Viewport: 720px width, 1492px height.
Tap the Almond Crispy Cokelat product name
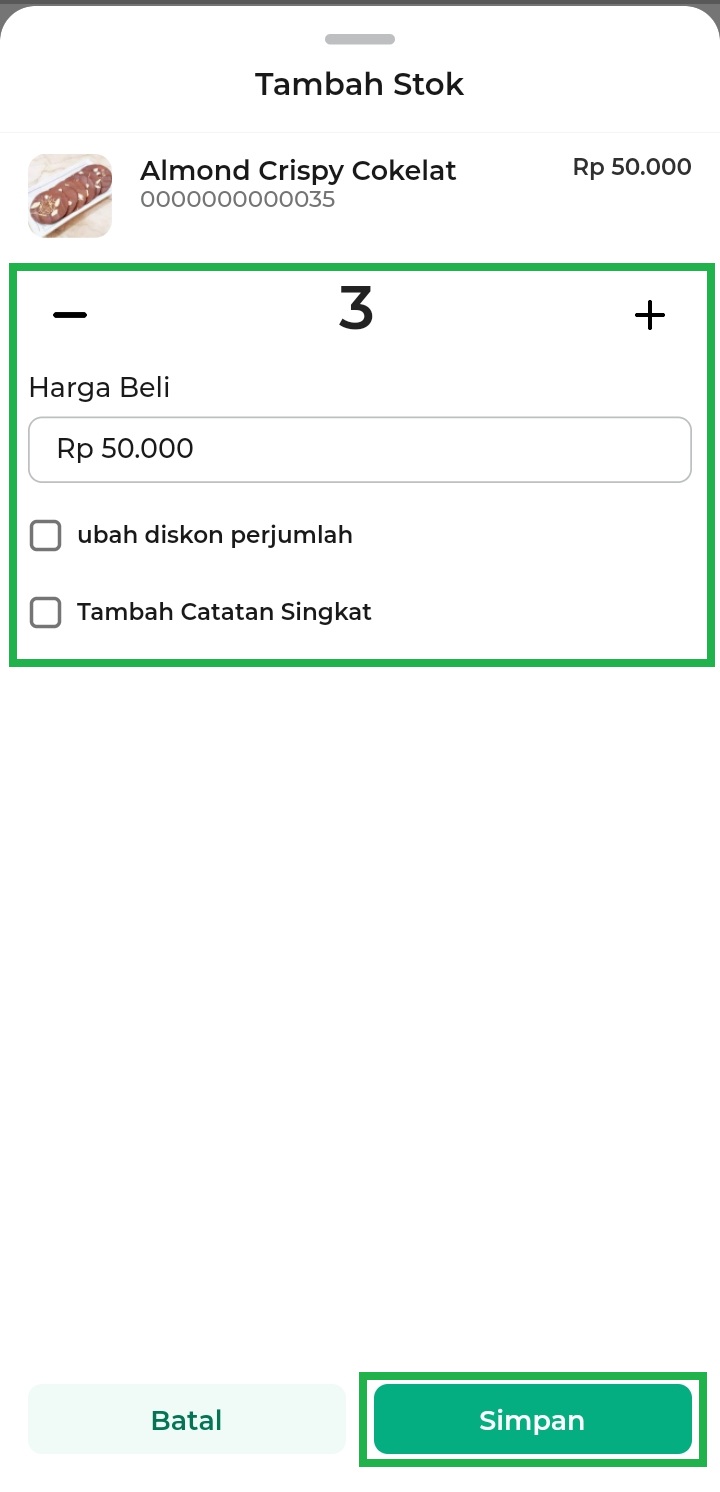pos(298,171)
